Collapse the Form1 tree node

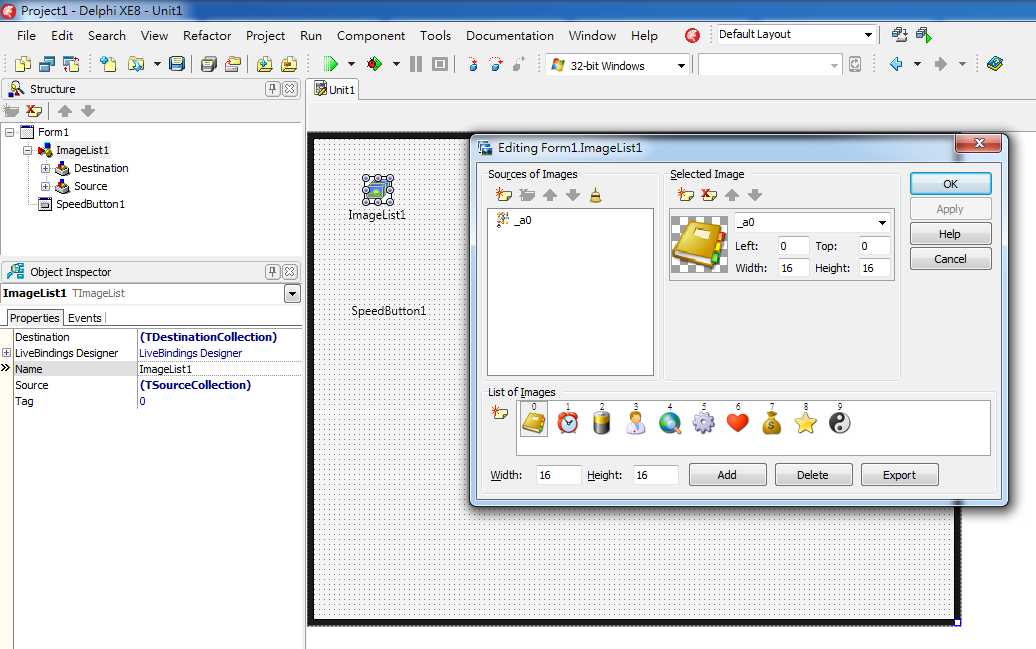10,132
